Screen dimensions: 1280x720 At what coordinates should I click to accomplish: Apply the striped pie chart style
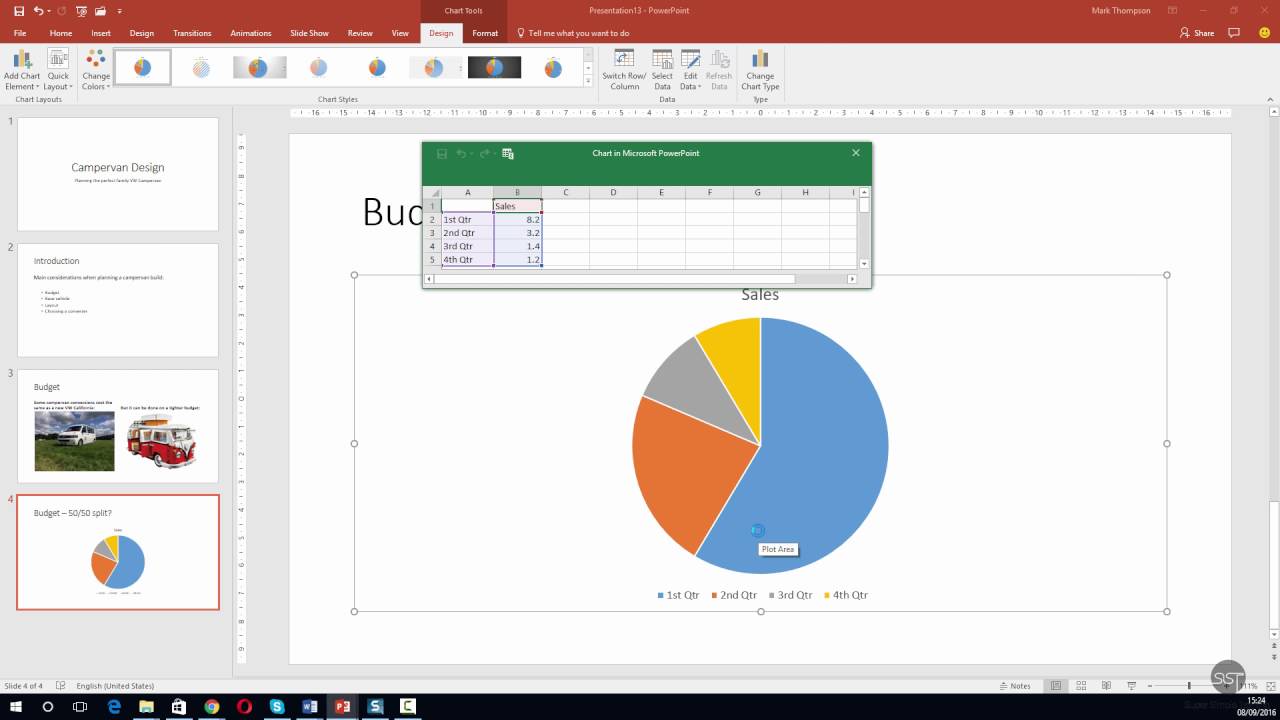(201, 68)
